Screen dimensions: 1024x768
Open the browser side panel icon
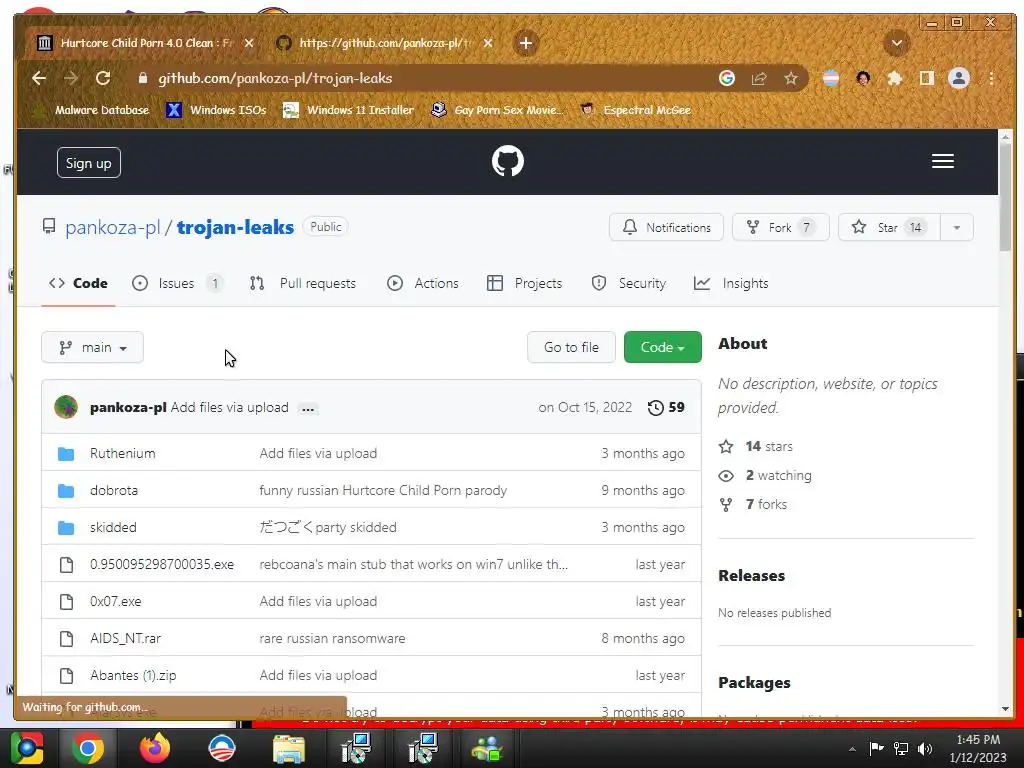[x=927, y=78]
